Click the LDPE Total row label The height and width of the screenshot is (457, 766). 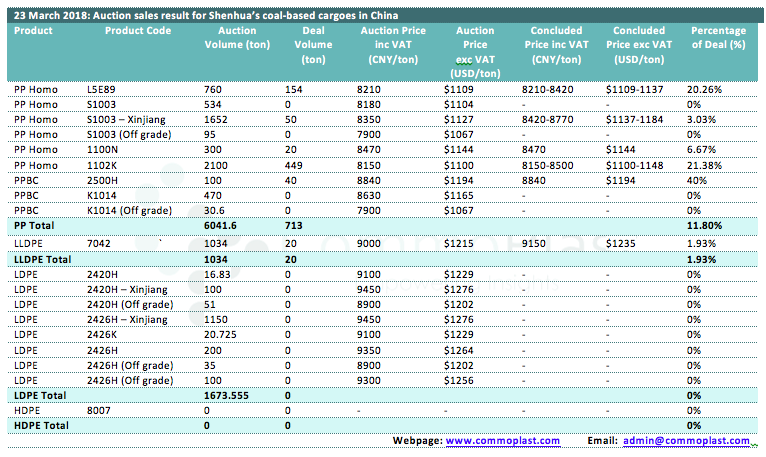click(x=41, y=396)
